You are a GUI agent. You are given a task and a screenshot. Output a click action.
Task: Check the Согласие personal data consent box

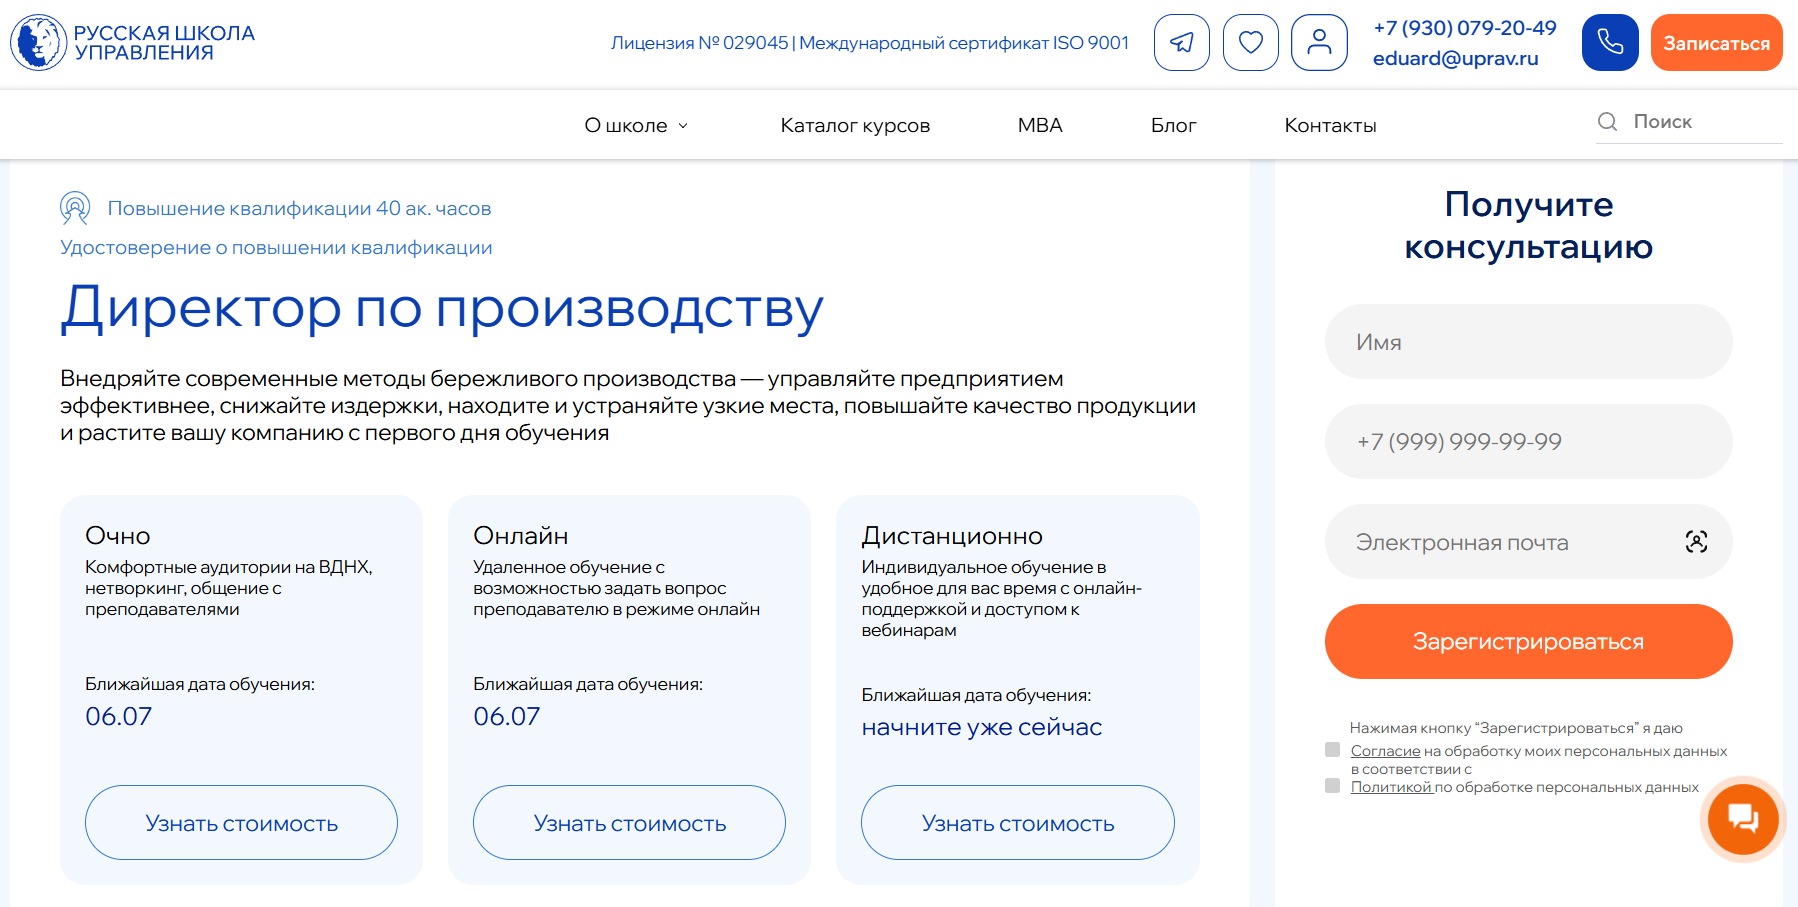[1332, 750]
